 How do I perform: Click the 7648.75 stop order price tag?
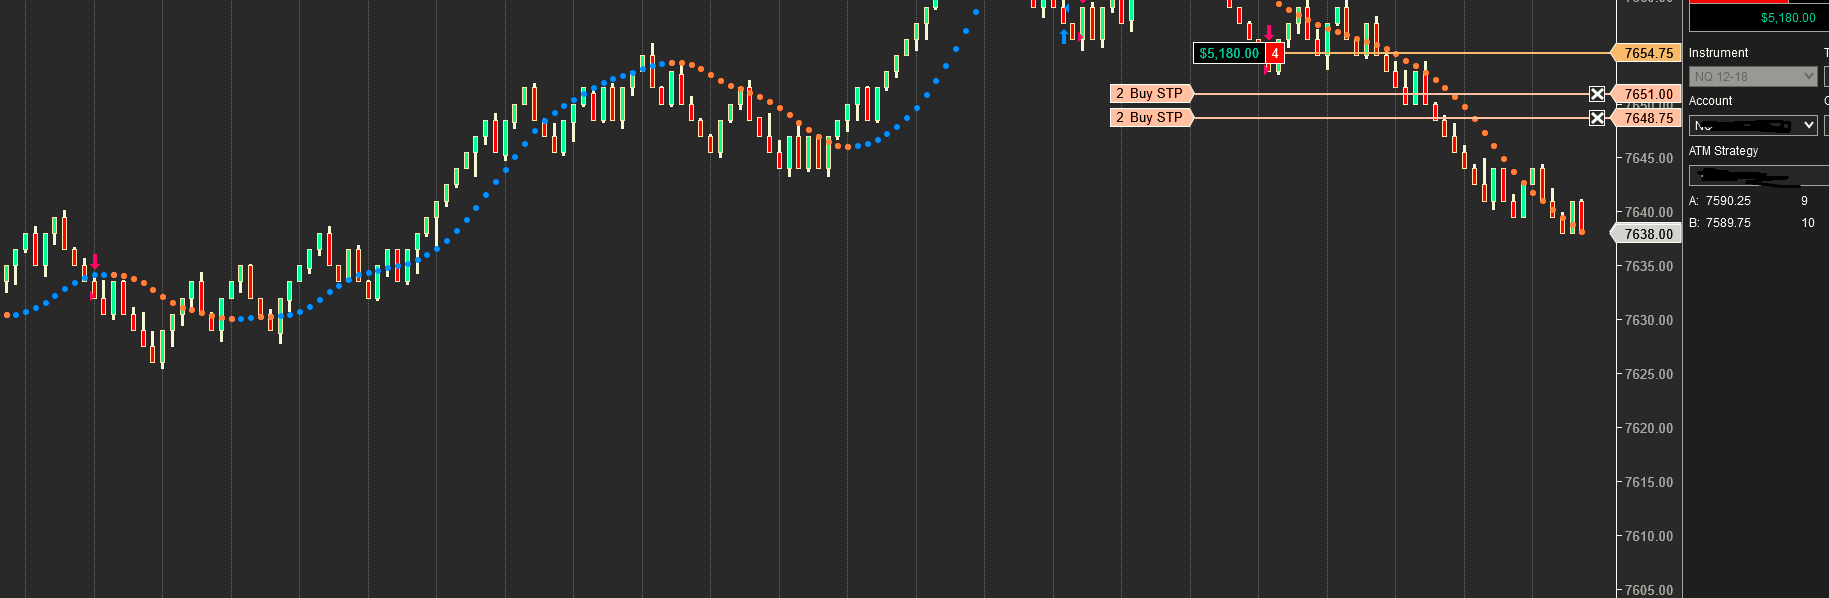(1645, 118)
